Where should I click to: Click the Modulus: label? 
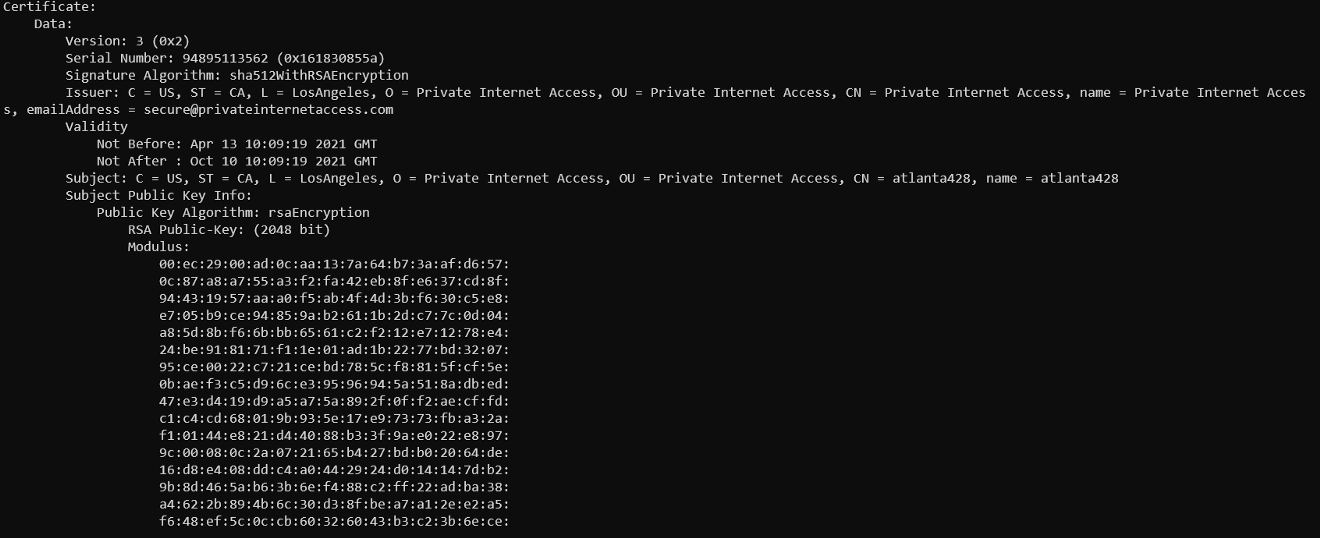coord(159,246)
